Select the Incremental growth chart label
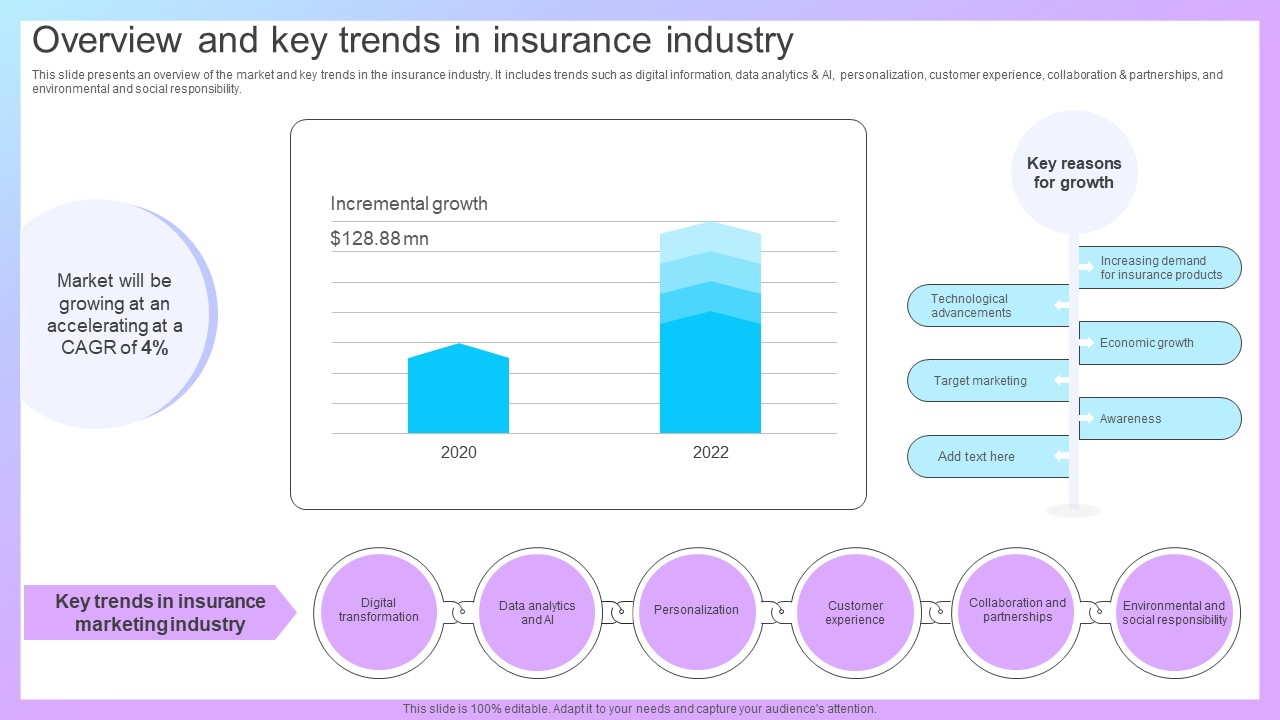 click(409, 204)
